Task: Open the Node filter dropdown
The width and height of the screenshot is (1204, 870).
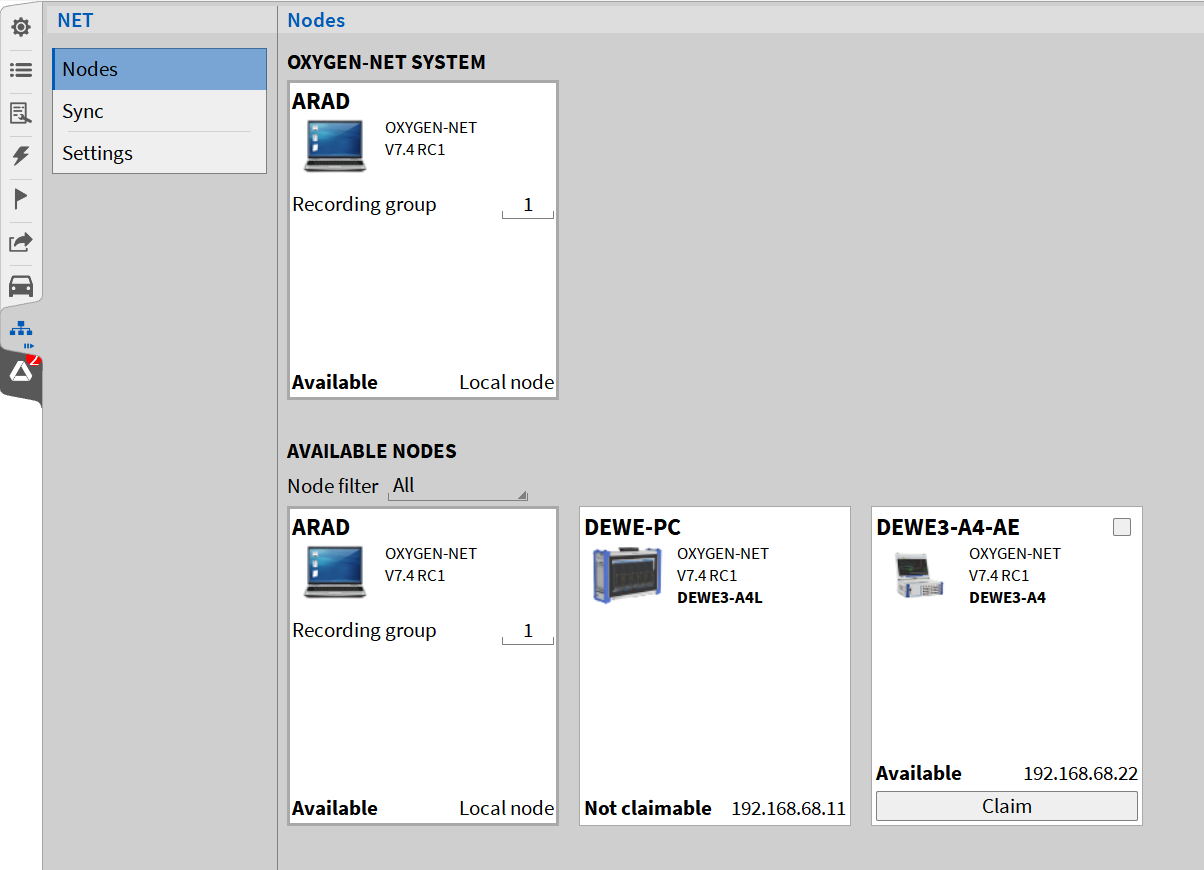Action: [458, 486]
